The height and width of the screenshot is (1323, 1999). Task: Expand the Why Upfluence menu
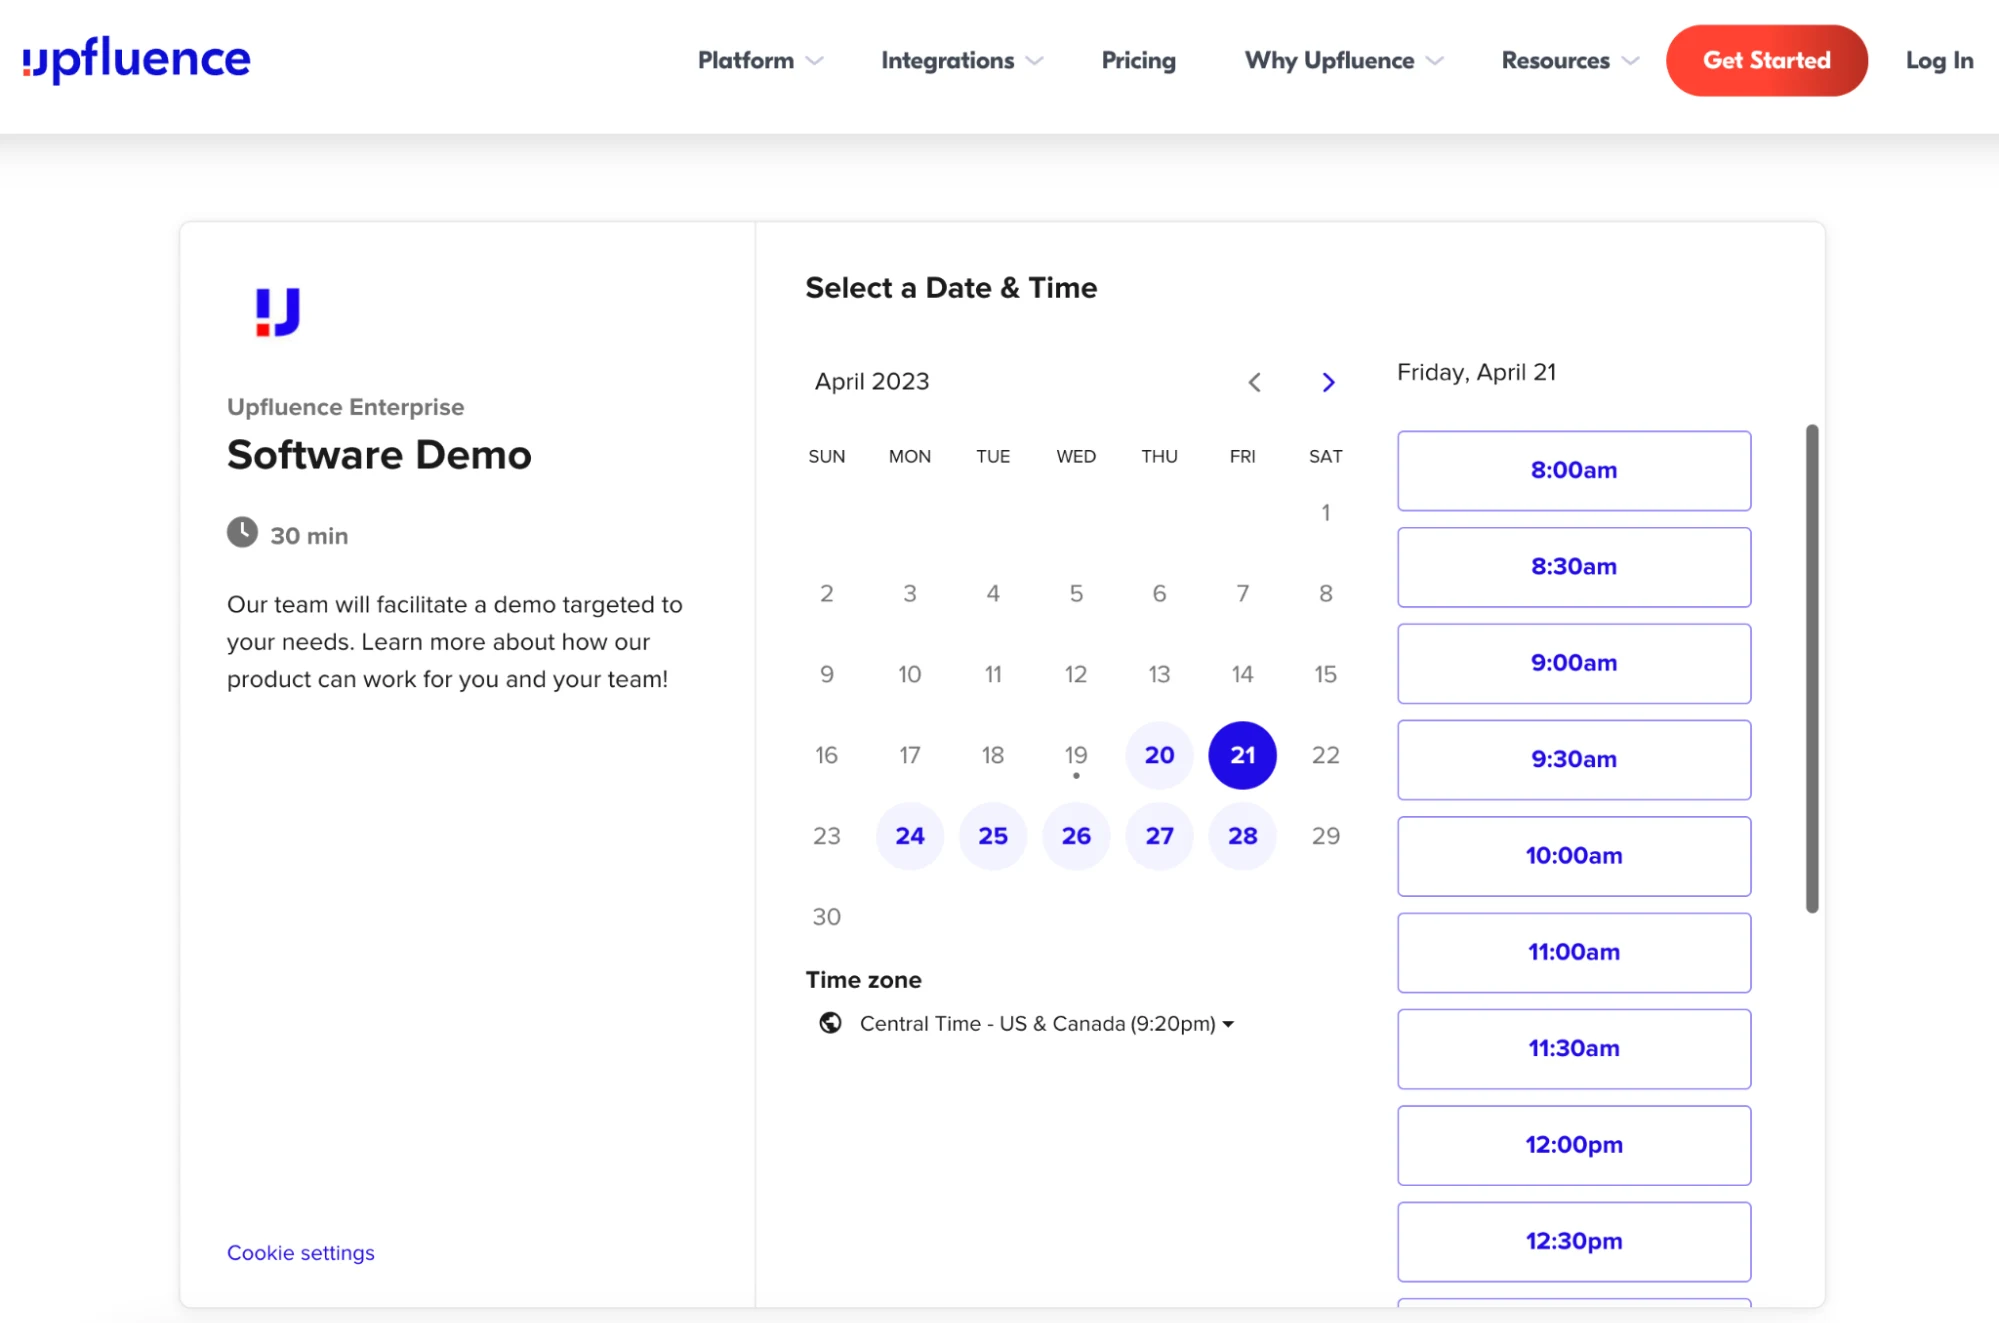point(1343,61)
